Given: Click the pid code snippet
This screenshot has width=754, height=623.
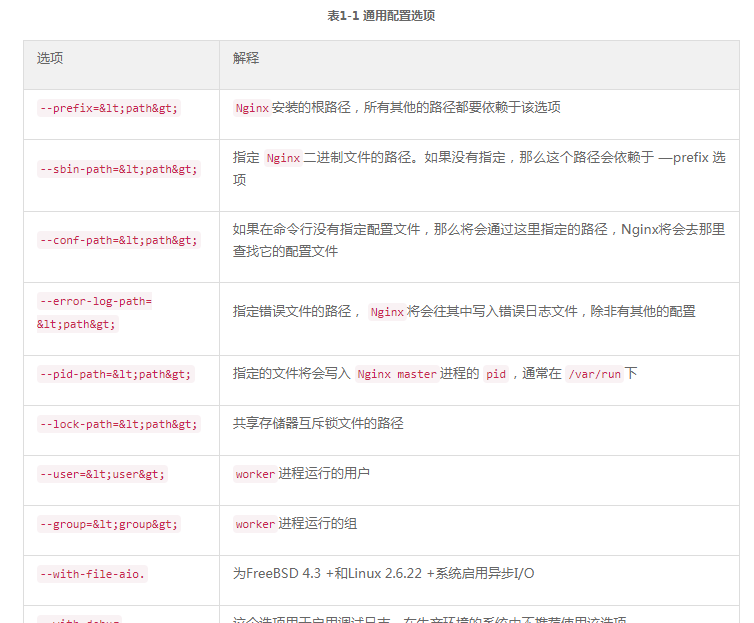Looking at the screenshot, I should tap(496, 374).
